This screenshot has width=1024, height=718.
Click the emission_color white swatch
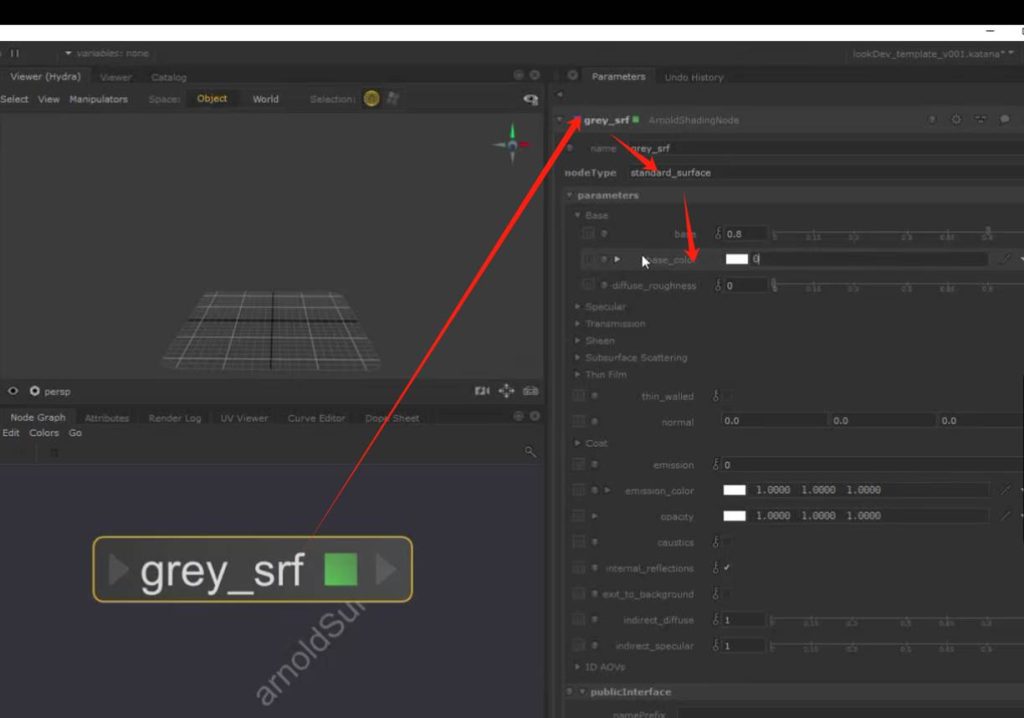click(735, 490)
